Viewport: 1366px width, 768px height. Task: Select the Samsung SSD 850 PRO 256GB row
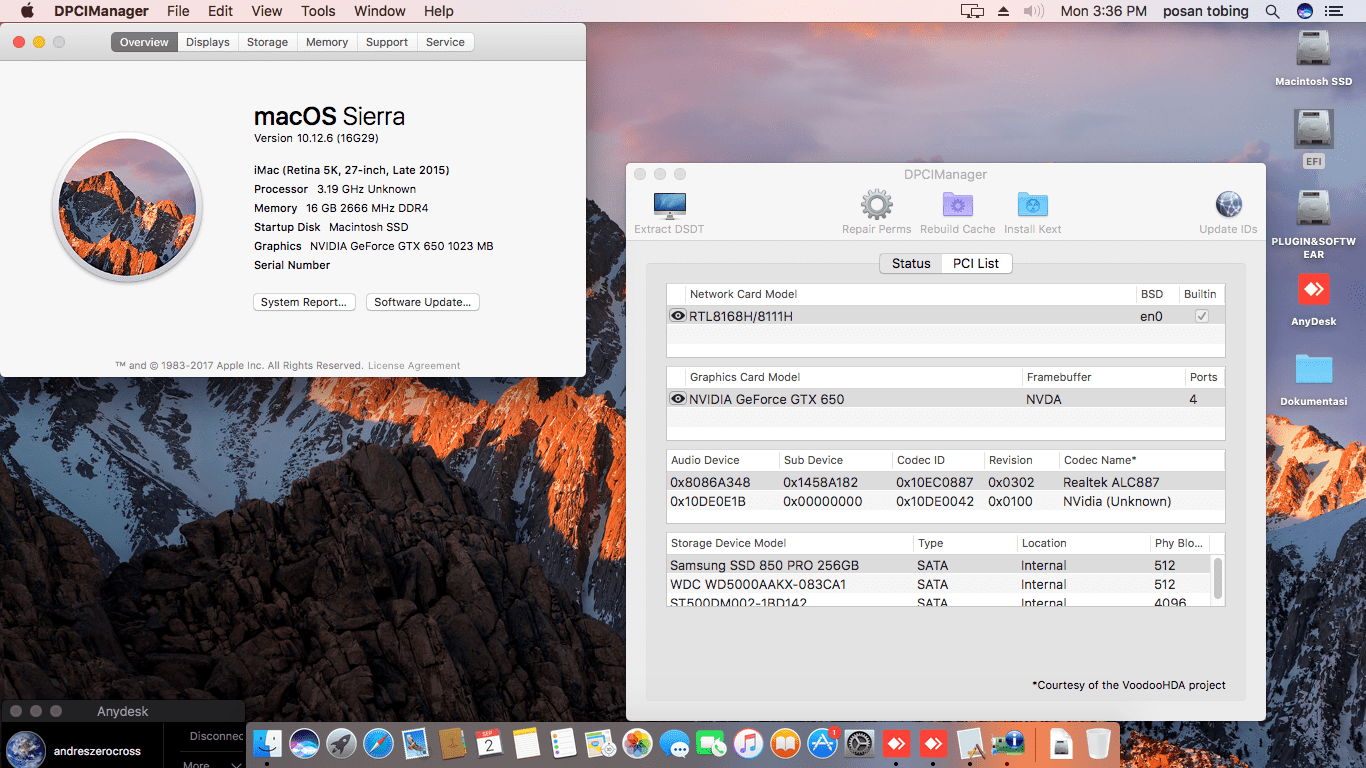click(x=938, y=565)
